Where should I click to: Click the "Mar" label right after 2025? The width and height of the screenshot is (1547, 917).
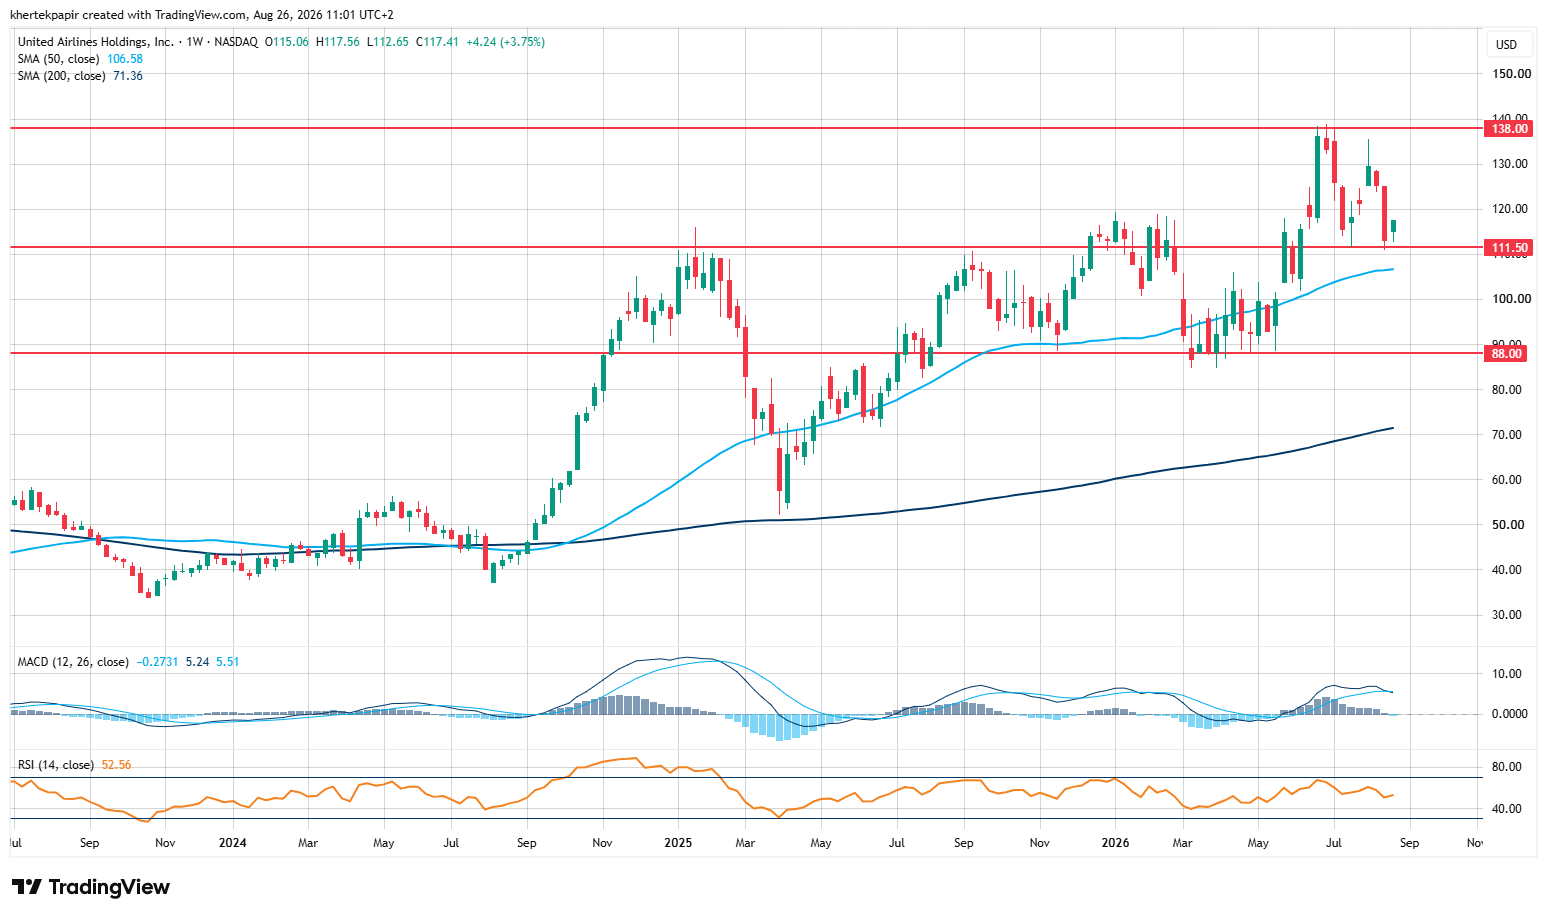pos(745,843)
